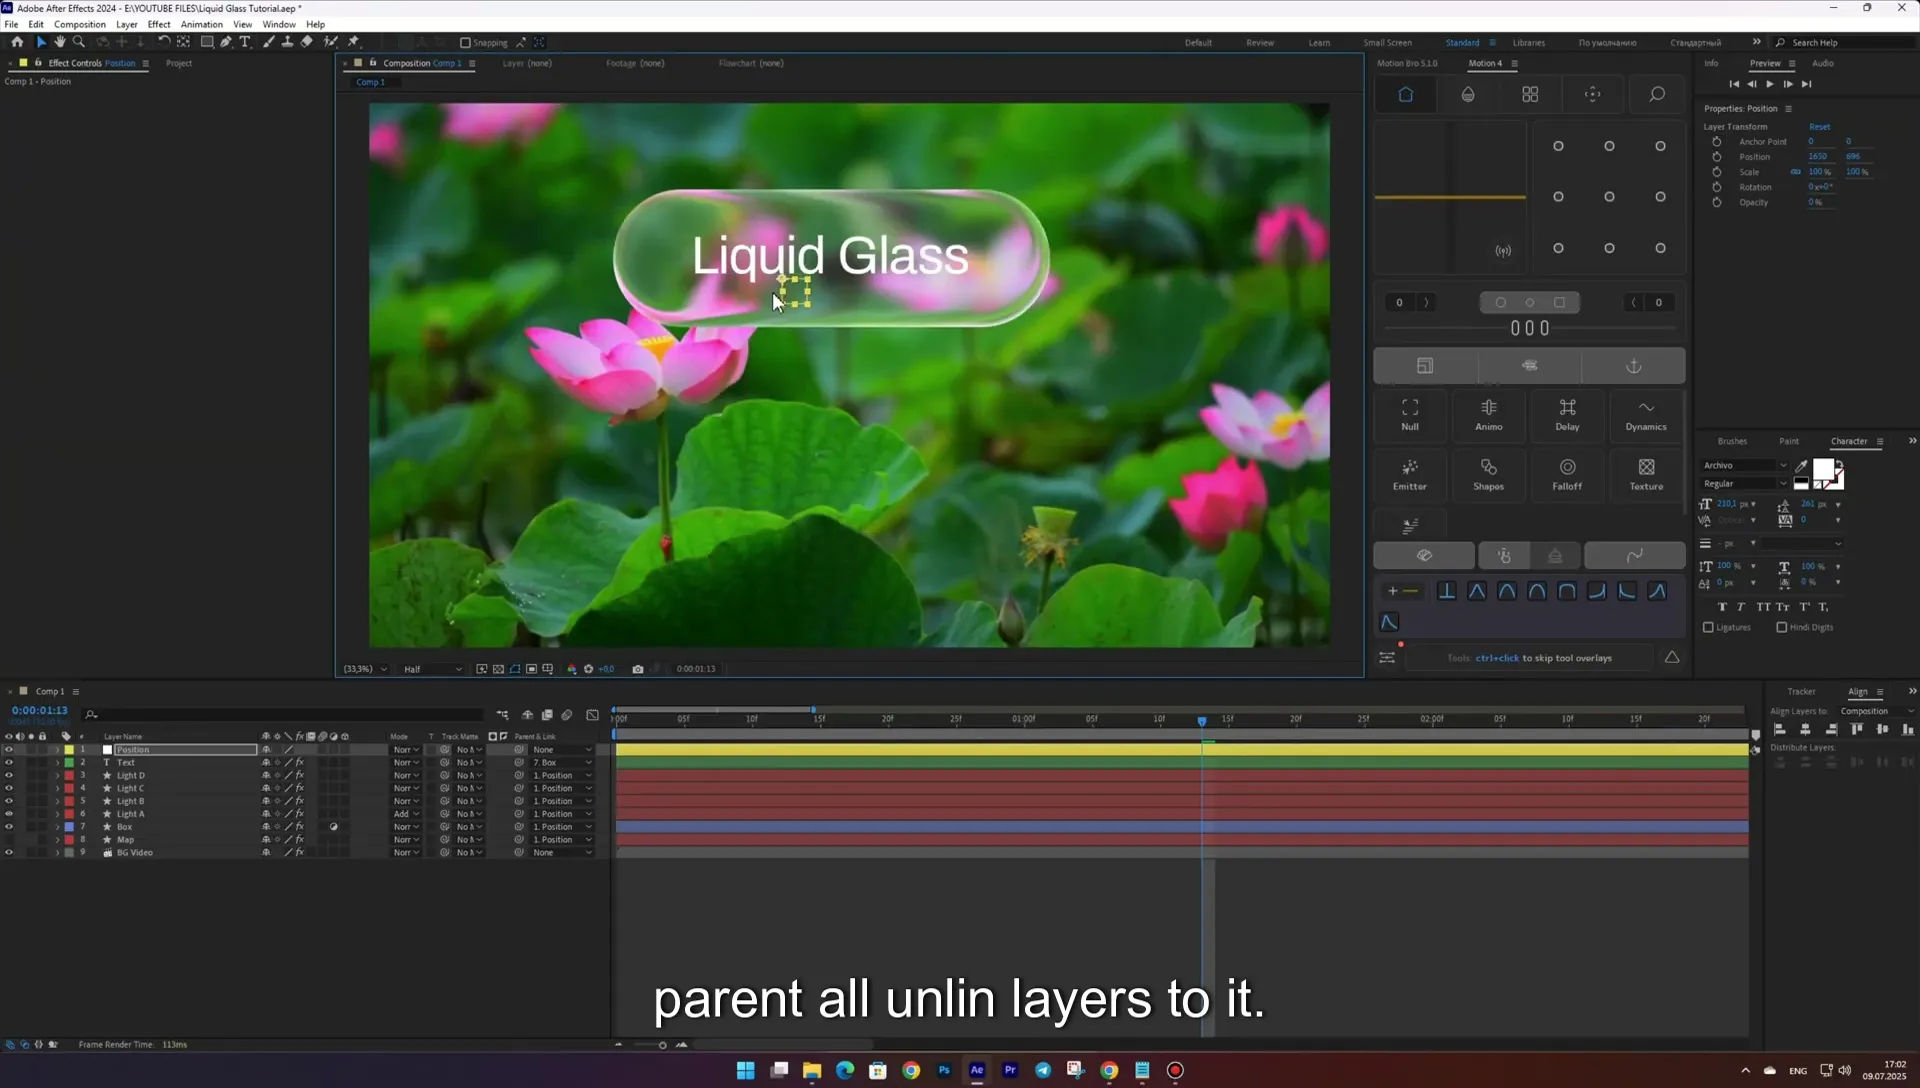Click Reset in Layer Transform properties

click(1819, 127)
